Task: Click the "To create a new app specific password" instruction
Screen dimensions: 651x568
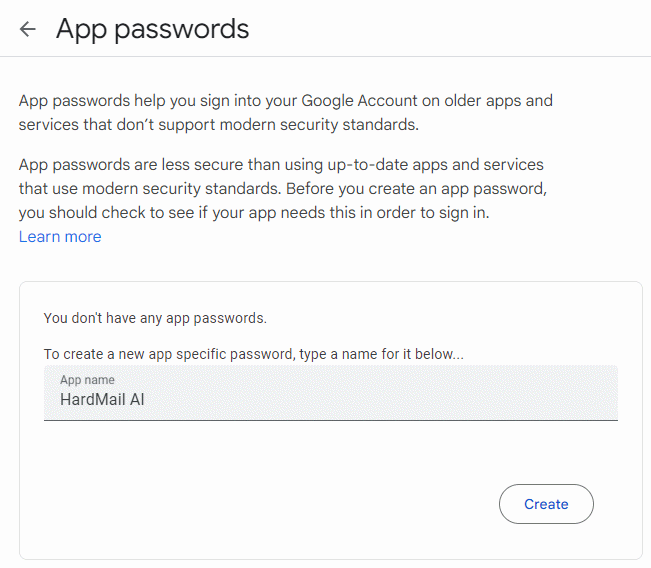Action: click(254, 354)
